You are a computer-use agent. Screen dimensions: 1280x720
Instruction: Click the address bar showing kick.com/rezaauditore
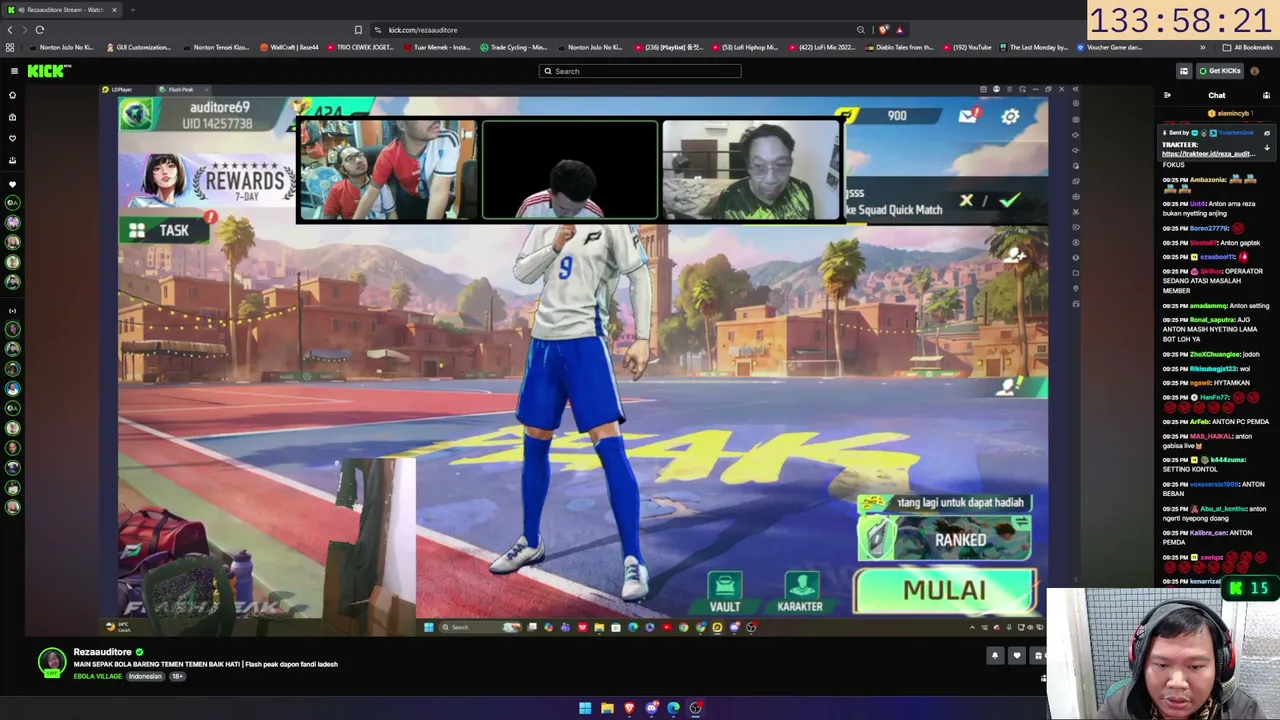(610, 30)
